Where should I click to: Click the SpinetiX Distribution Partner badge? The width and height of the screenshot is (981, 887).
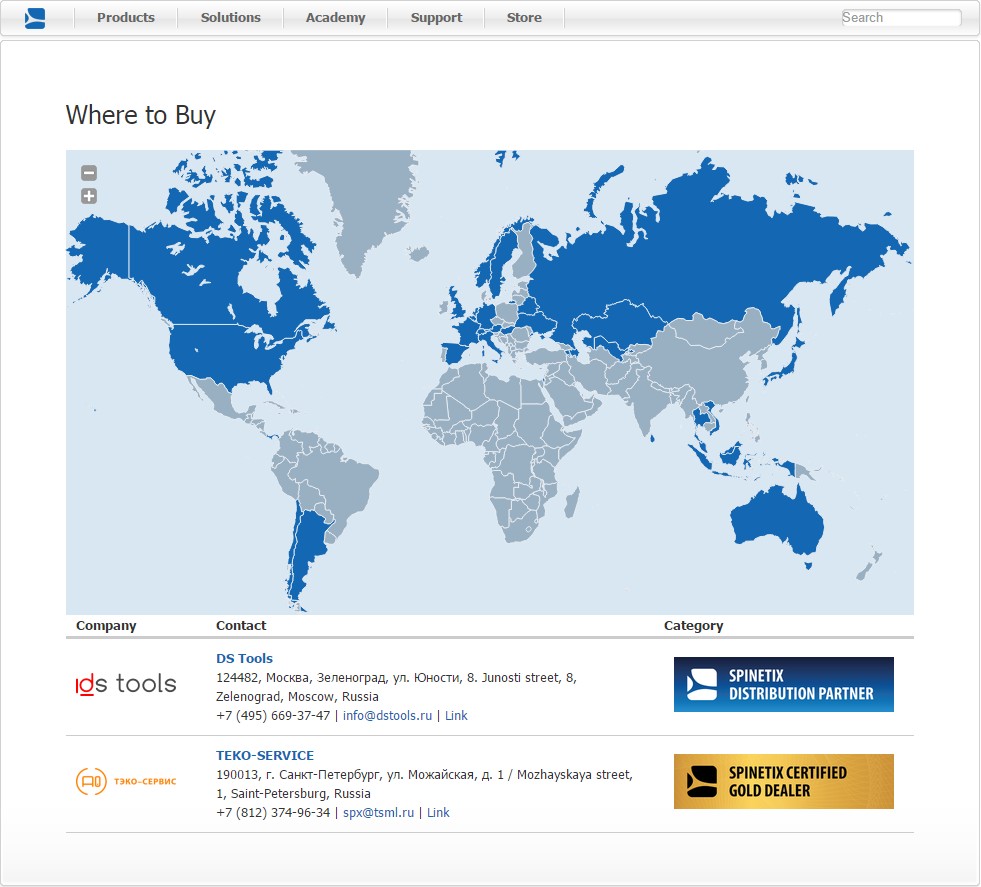[783, 684]
